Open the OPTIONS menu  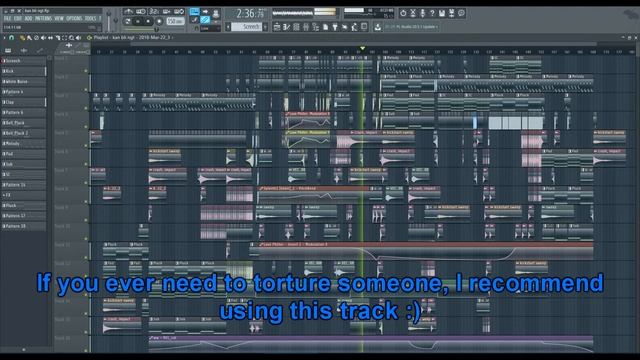74,18
